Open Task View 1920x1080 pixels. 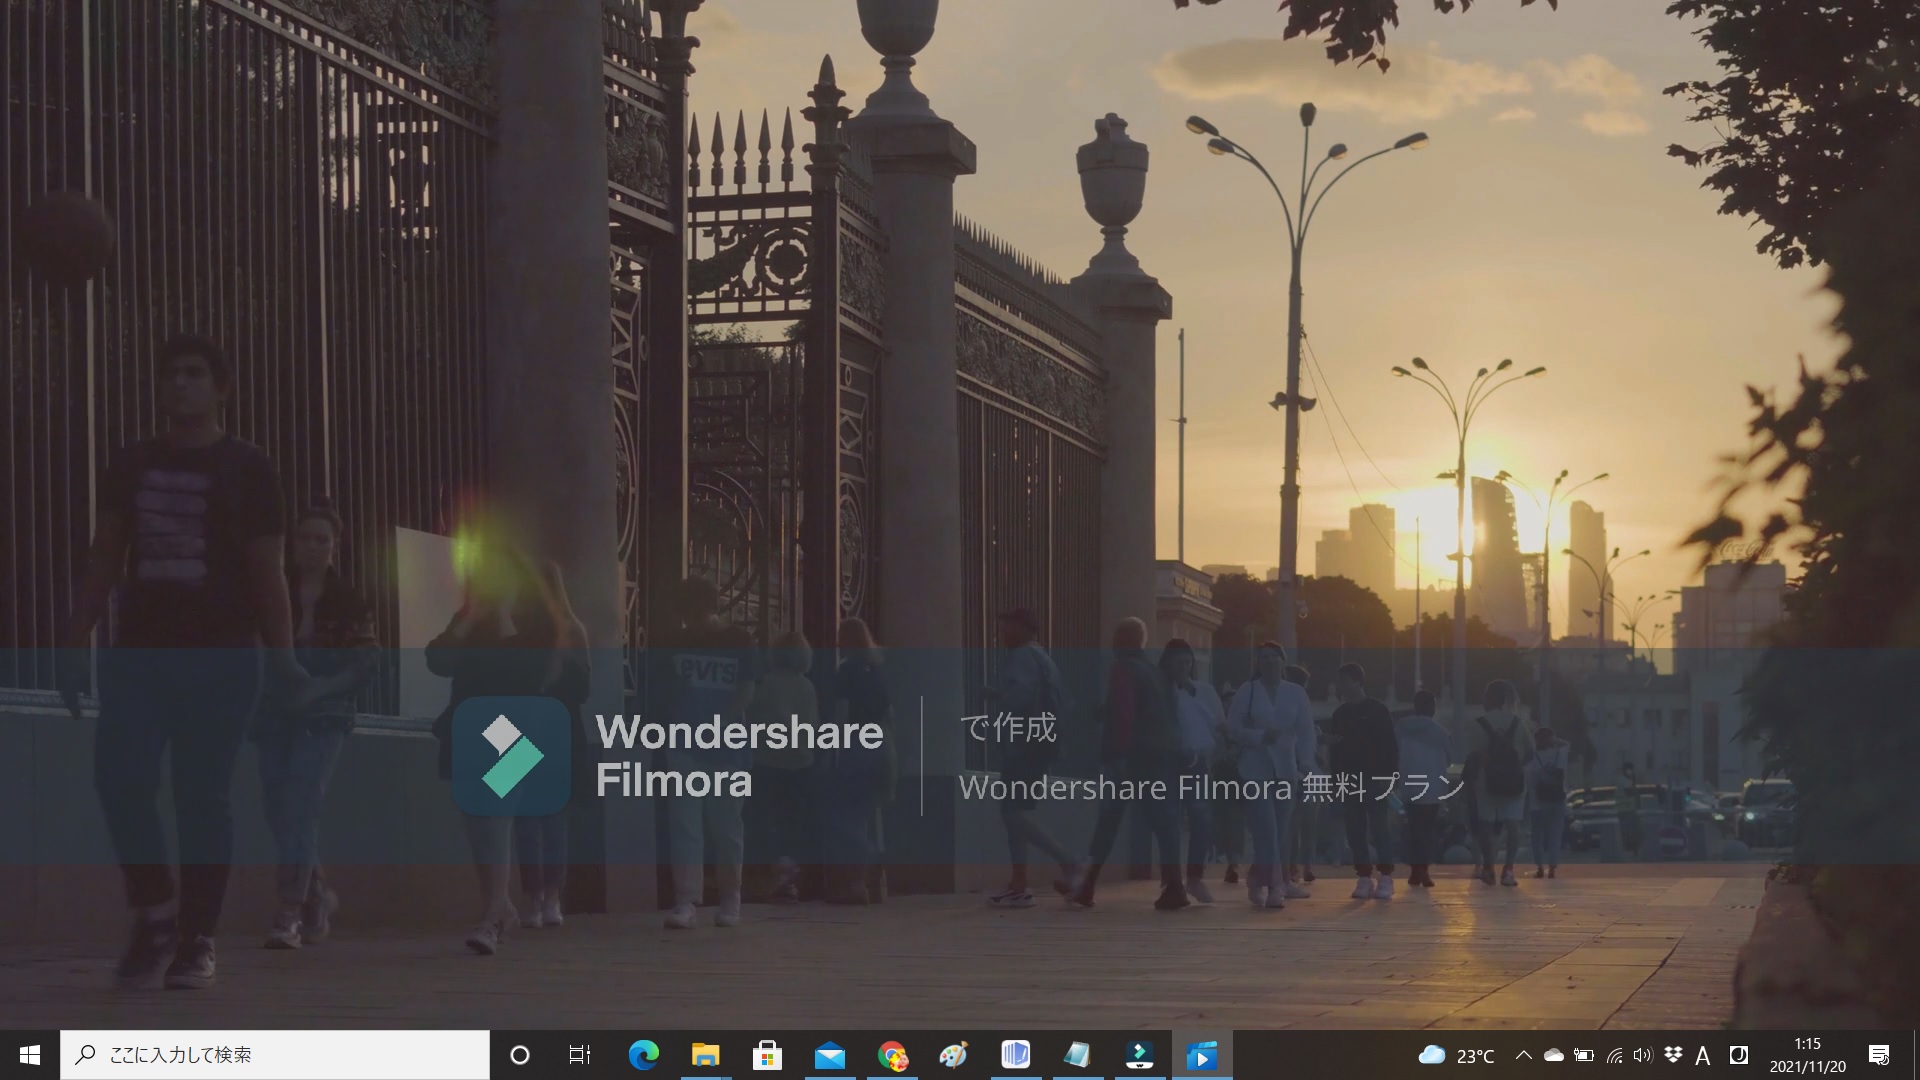pos(579,1055)
